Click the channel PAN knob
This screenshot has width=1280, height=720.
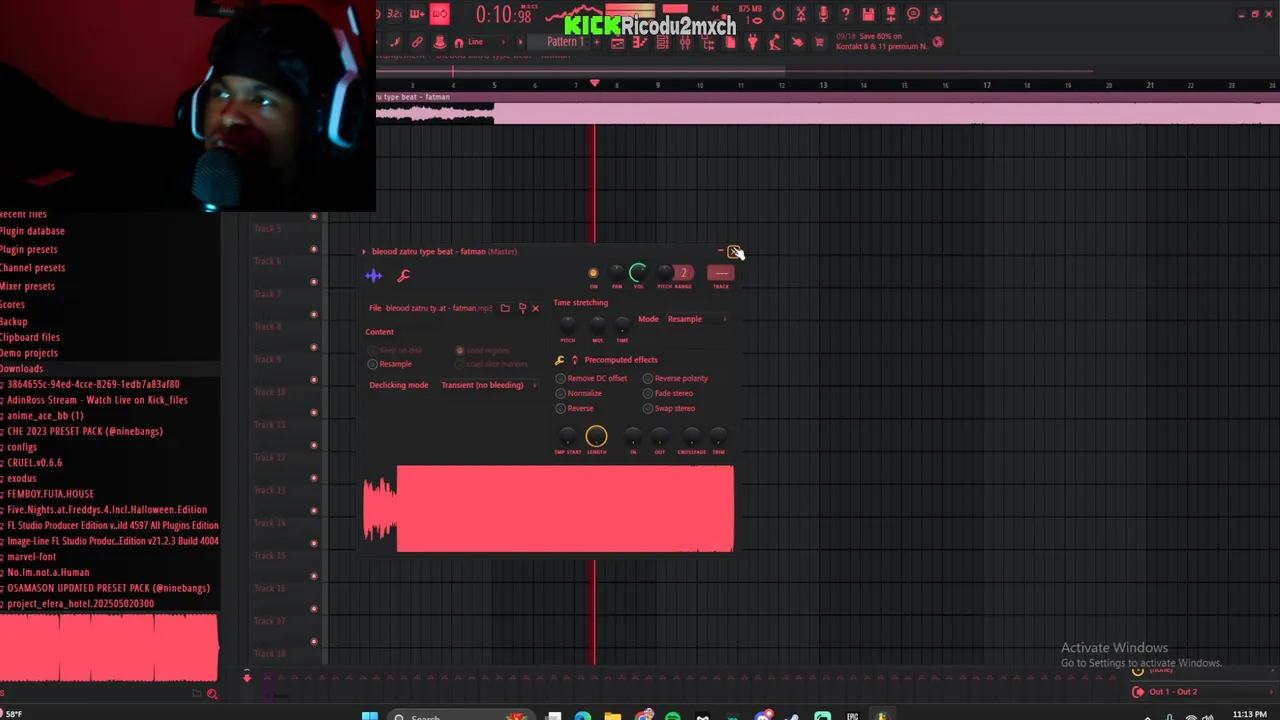(616, 273)
